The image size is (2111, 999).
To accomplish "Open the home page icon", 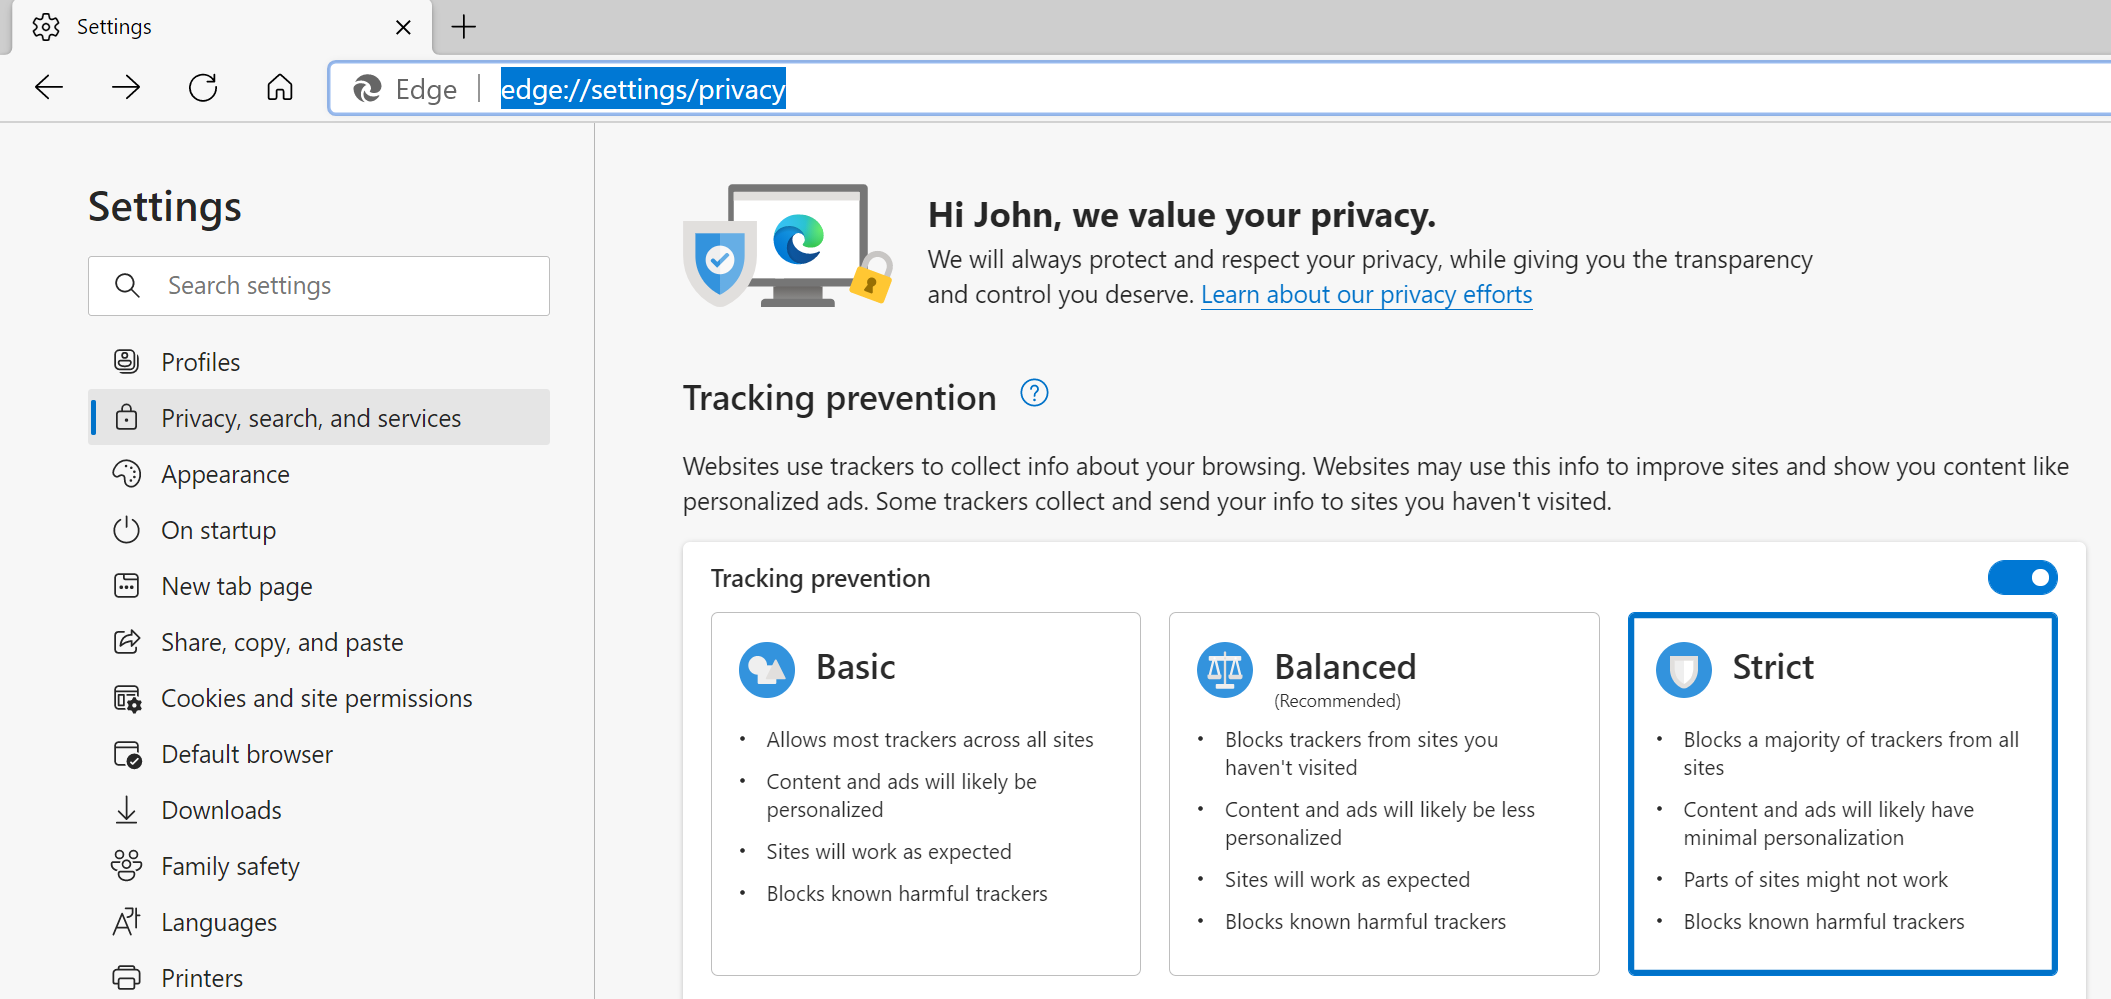I will click(280, 88).
